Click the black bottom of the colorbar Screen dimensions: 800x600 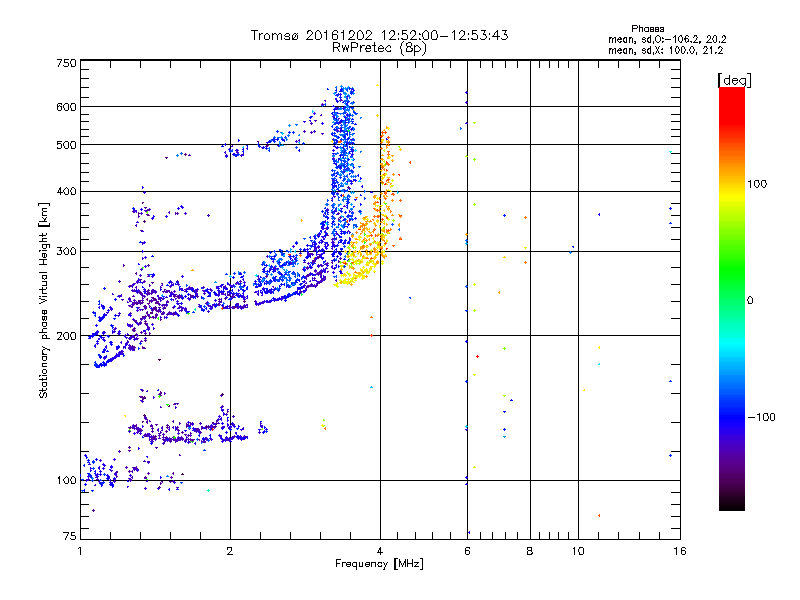coord(732,503)
